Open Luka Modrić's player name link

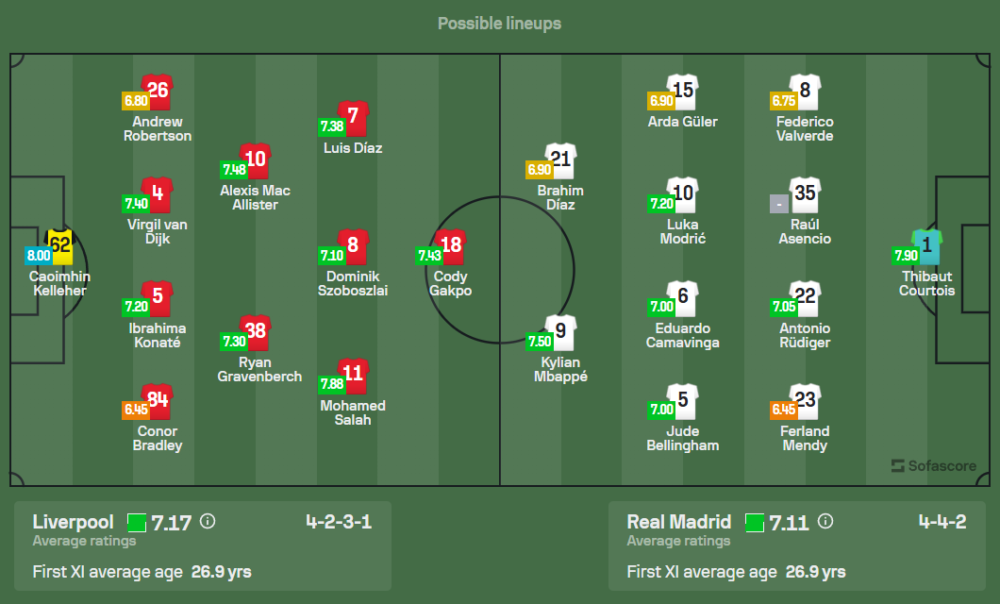click(683, 232)
